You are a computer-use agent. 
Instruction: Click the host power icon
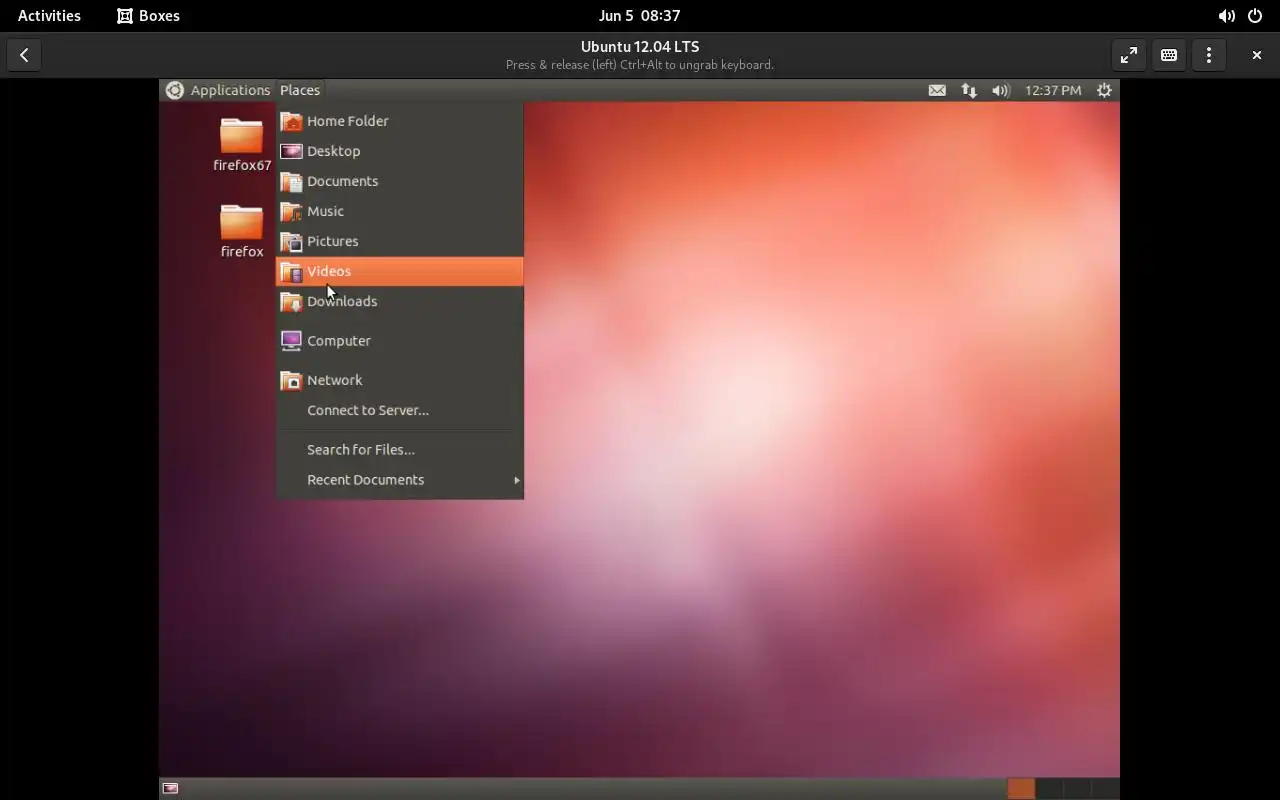1255,16
